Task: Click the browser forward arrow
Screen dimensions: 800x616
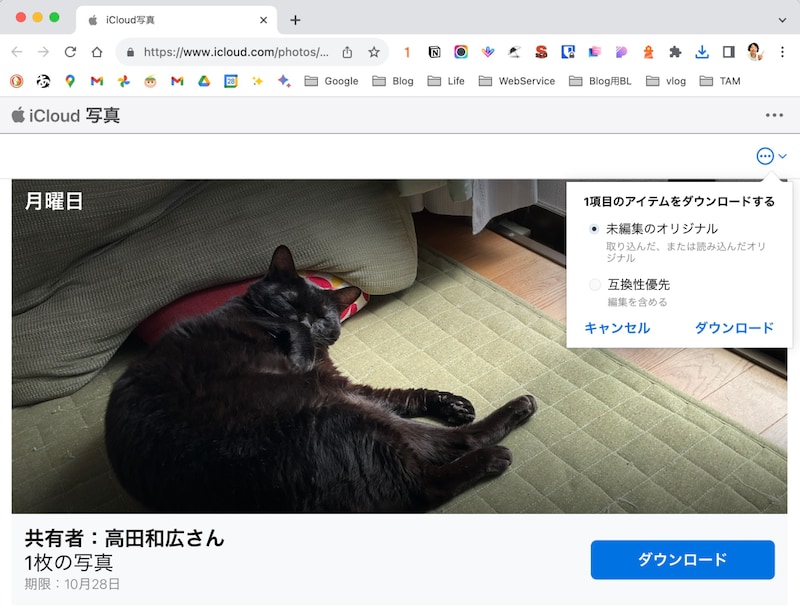Action: click(43, 52)
